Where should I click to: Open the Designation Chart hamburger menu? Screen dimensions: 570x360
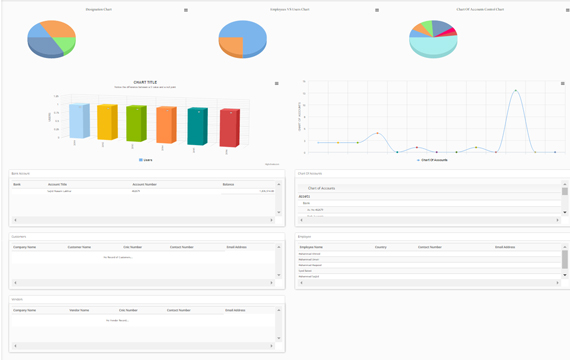tap(186, 10)
